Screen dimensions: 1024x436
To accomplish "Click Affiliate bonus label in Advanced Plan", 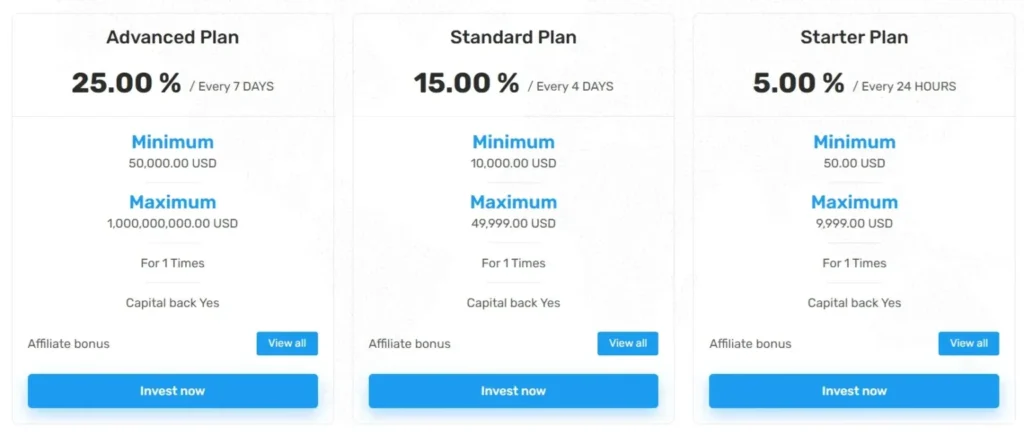I will click(x=69, y=344).
